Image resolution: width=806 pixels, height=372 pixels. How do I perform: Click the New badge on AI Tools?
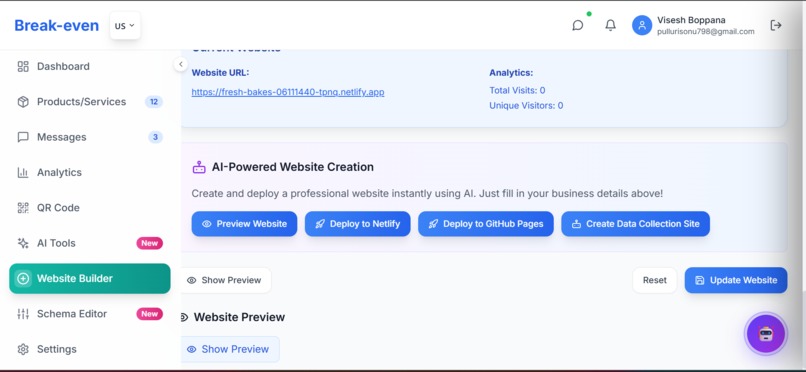(150, 243)
